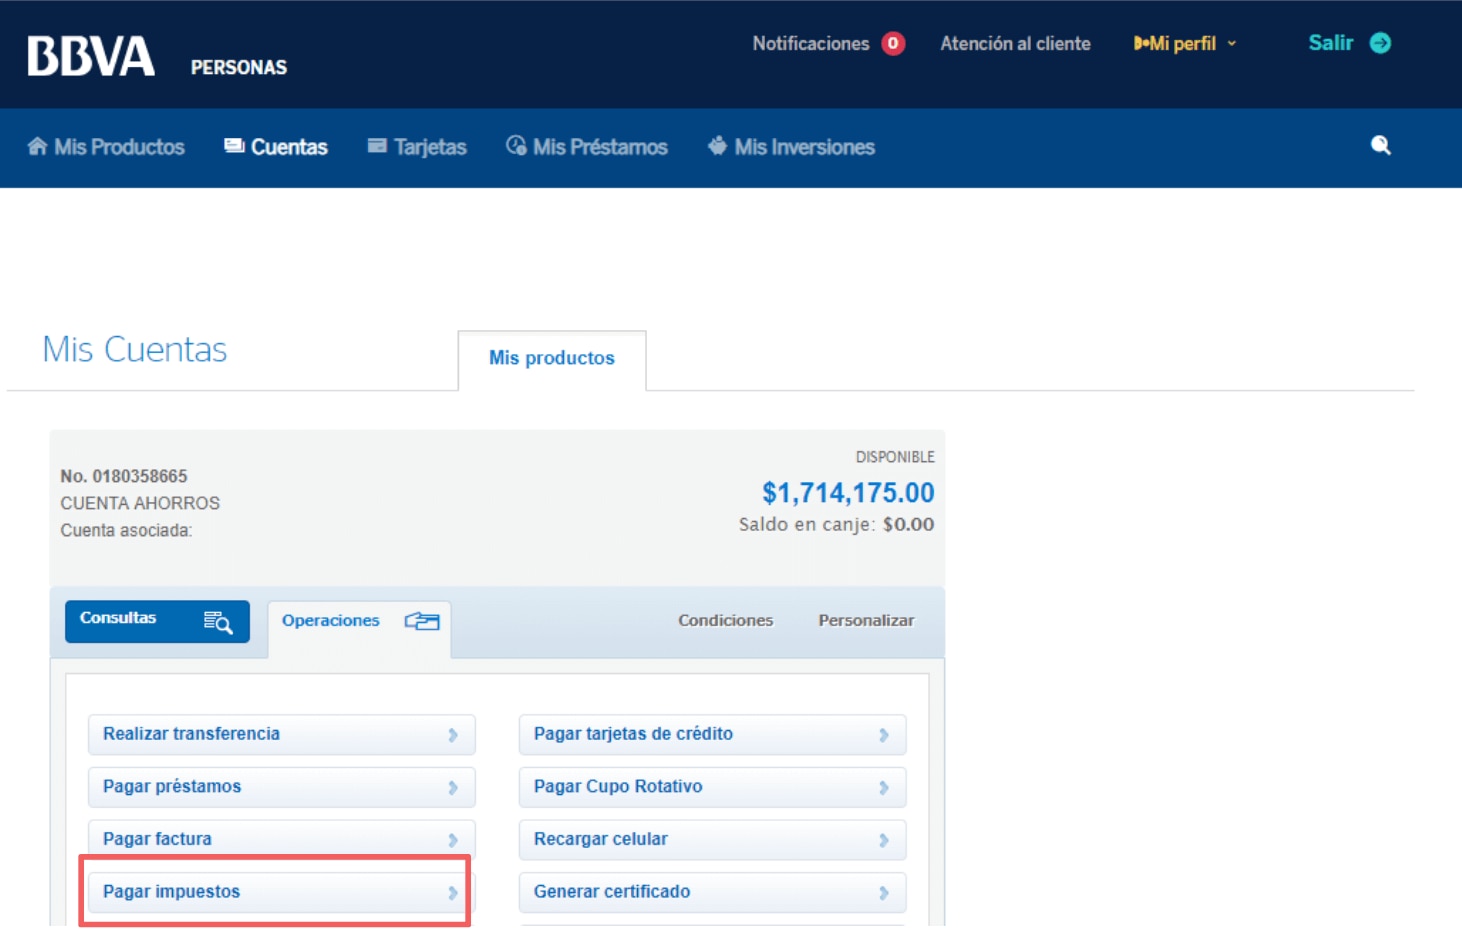Viewport: 1462px width, 935px height.
Task: Click the DISPONIBLE label
Action: click(x=895, y=457)
